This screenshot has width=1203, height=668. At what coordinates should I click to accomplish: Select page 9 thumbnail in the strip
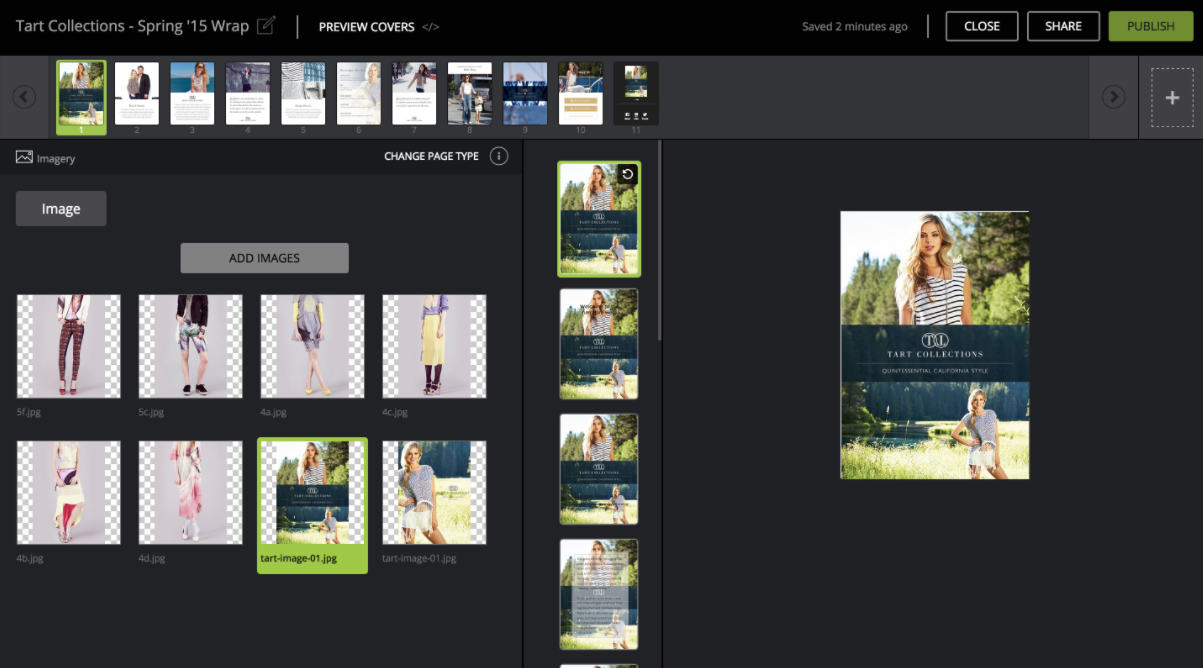(525, 94)
